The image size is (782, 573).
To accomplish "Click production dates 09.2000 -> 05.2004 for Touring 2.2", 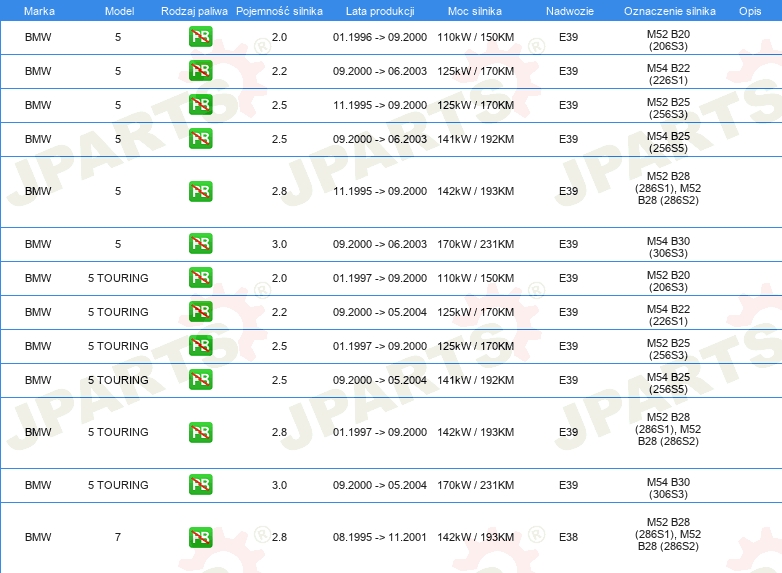I will (x=380, y=312).
